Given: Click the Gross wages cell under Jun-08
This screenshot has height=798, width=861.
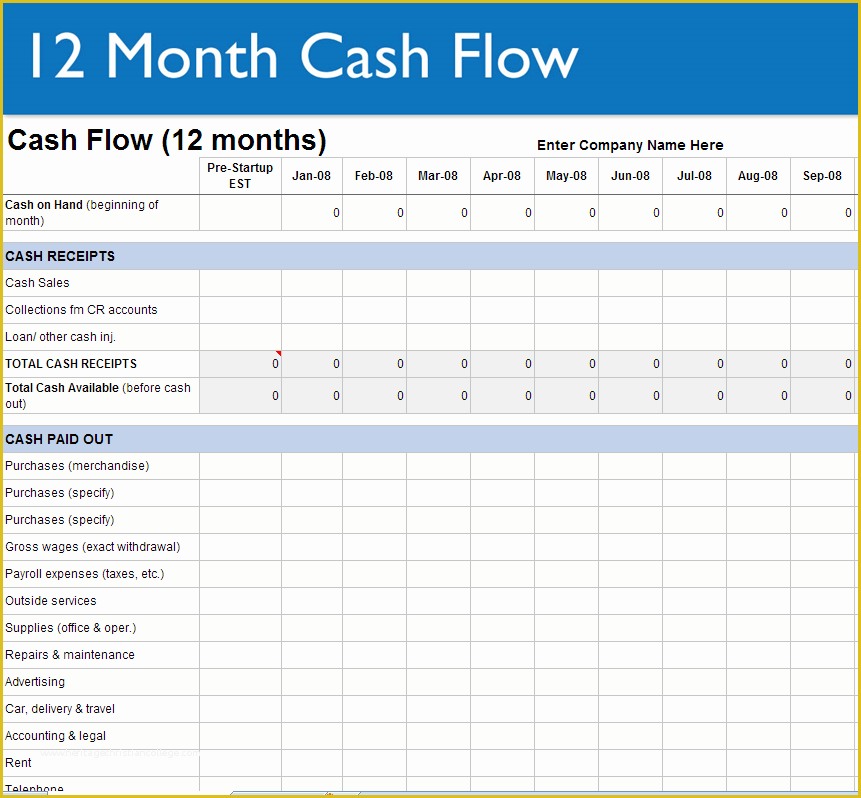Looking at the screenshot, I should pyautogui.click(x=630, y=547).
